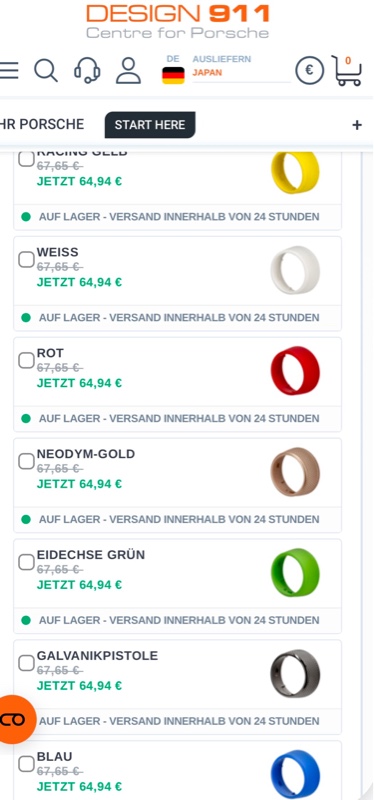Select the German flag language icon
The image size is (374, 800).
click(173, 76)
